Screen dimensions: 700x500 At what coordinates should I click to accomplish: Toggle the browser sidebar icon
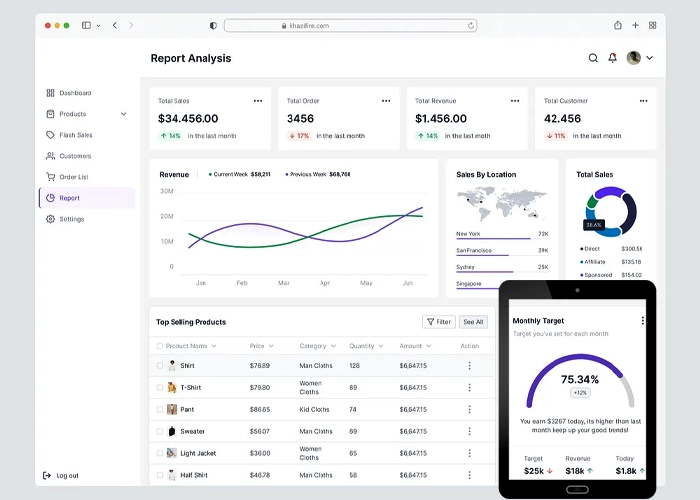(x=86, y=25)
